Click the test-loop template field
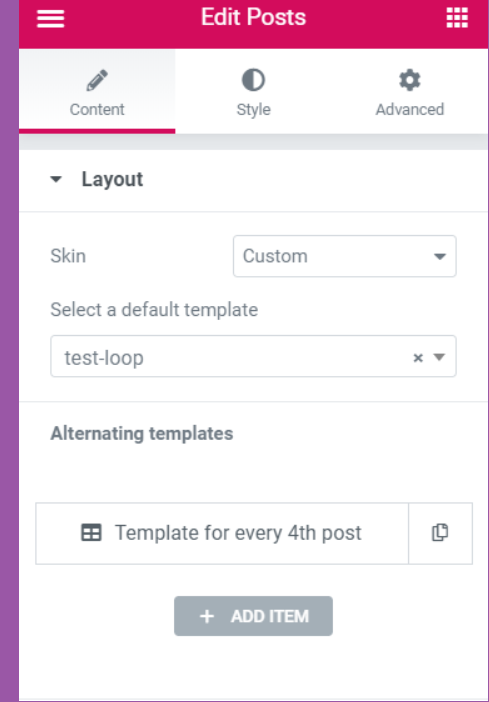The image size is (489, 702). (253, 356)
